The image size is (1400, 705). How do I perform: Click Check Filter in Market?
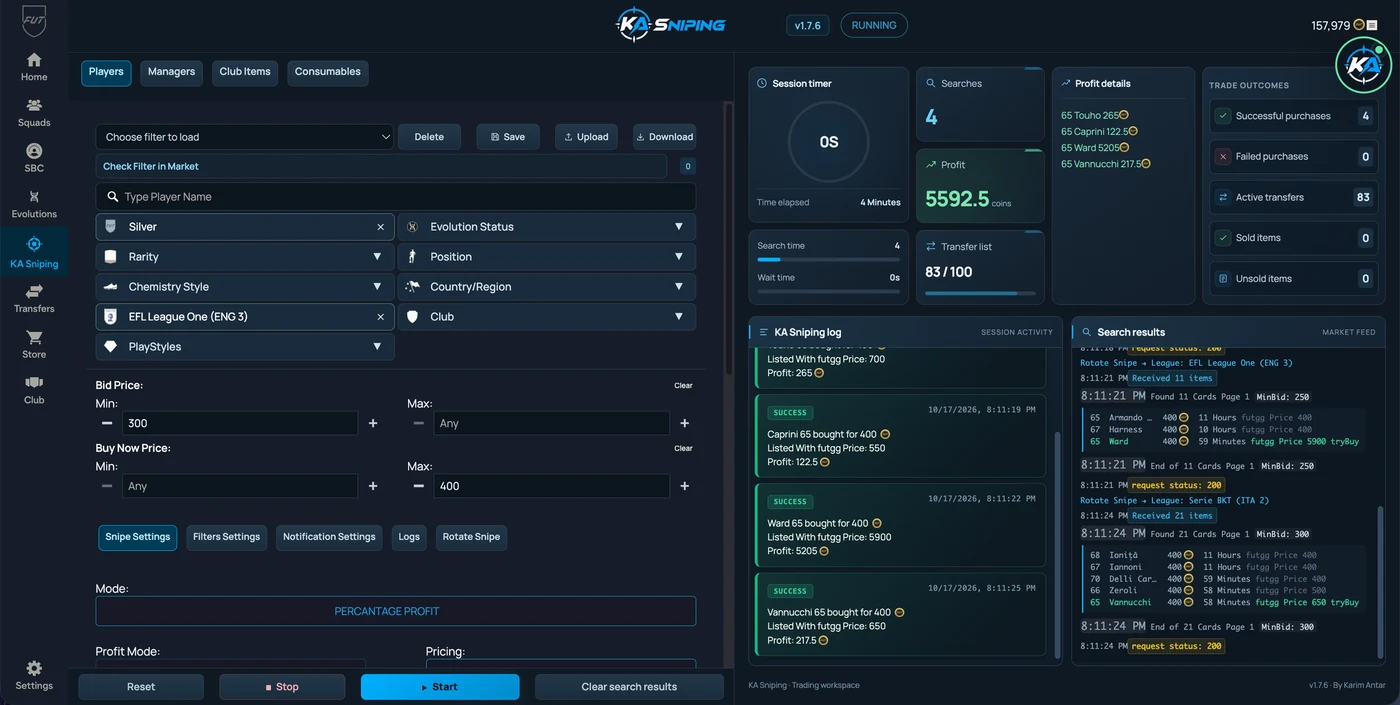tap(381, 166)
